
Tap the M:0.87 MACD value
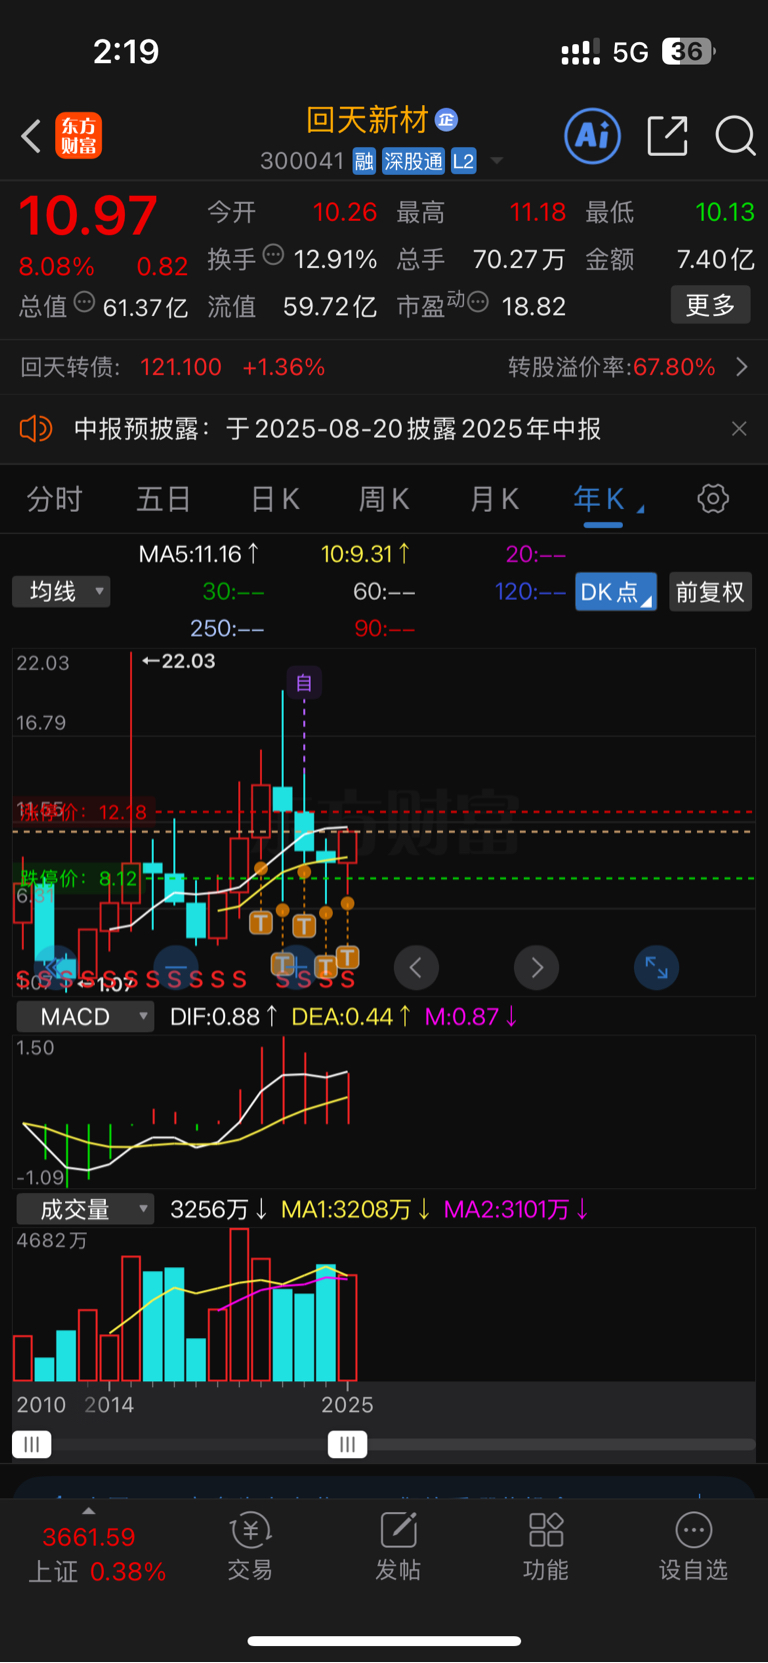click(x=471, y=1017)
